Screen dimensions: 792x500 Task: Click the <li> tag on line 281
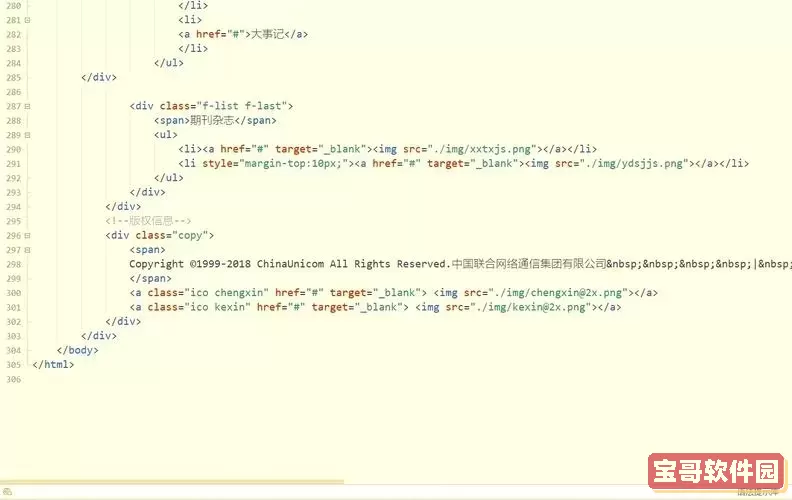tap(190, 20)
